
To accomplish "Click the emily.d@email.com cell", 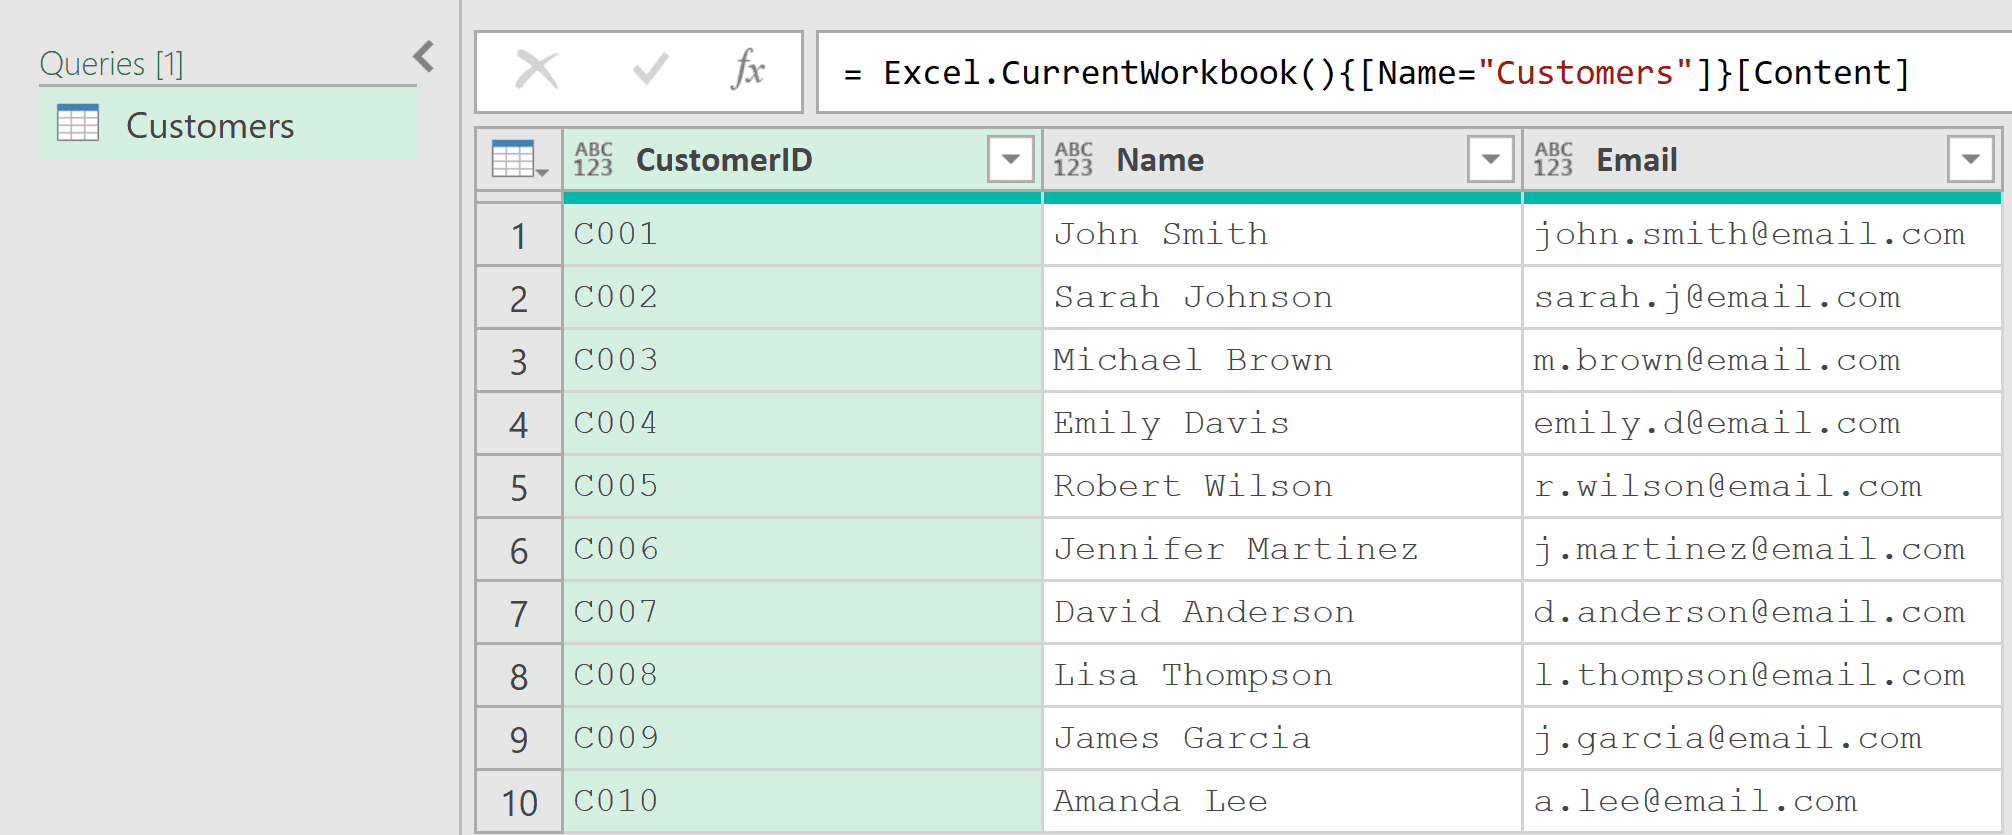I will point(1762,424).
